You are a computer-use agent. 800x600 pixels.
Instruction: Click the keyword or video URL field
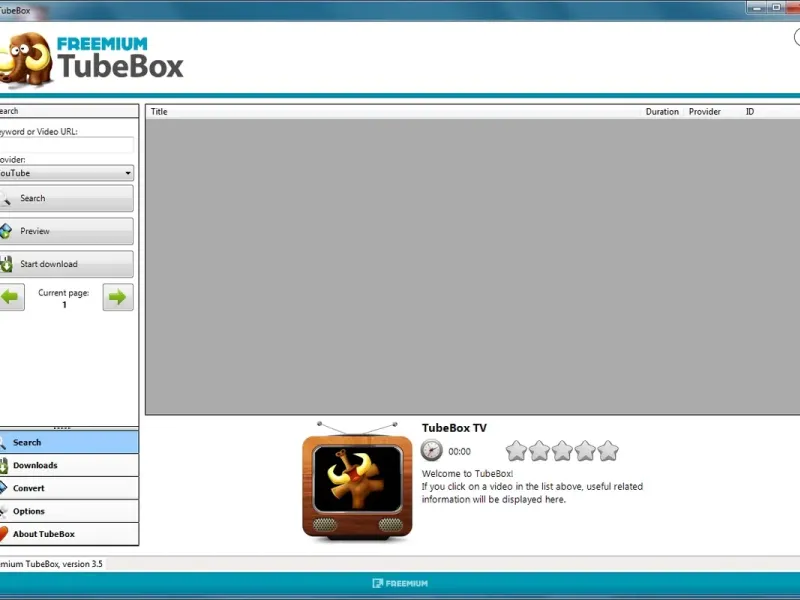(66, 145)
